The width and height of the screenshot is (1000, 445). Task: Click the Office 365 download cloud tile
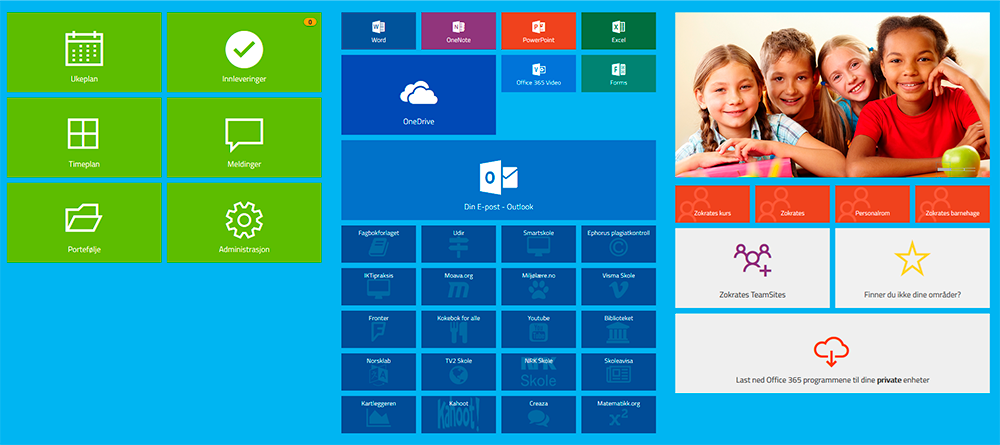coord(832,353)
